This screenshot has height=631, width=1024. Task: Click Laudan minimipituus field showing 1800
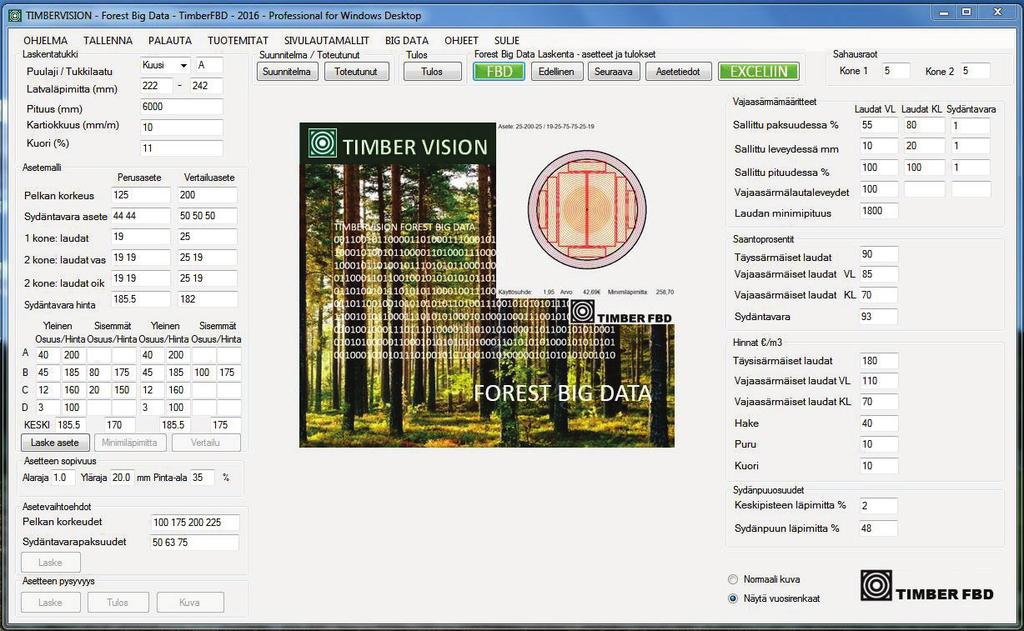[878, 211]
